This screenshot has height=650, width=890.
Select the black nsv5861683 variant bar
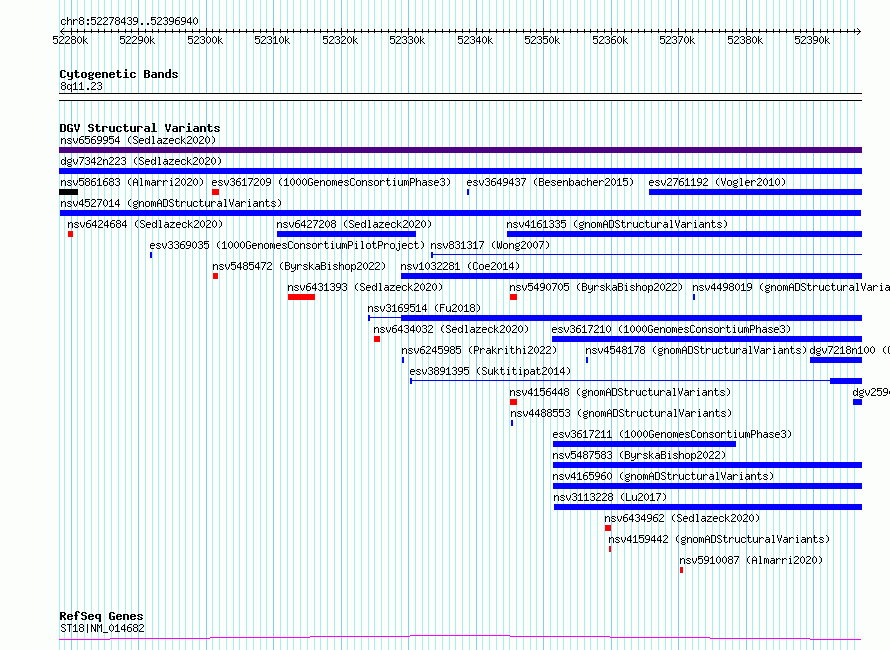pyautogui.click(x=68, y=192)
